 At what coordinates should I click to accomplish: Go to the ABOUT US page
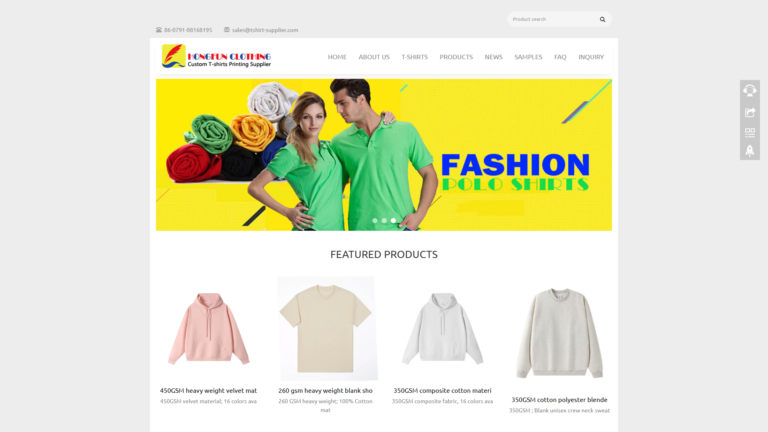tap(374, 57)
